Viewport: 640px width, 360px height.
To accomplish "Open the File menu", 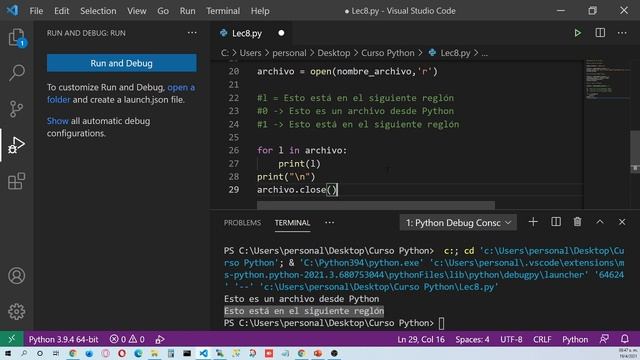I will (x=36, y=11).
